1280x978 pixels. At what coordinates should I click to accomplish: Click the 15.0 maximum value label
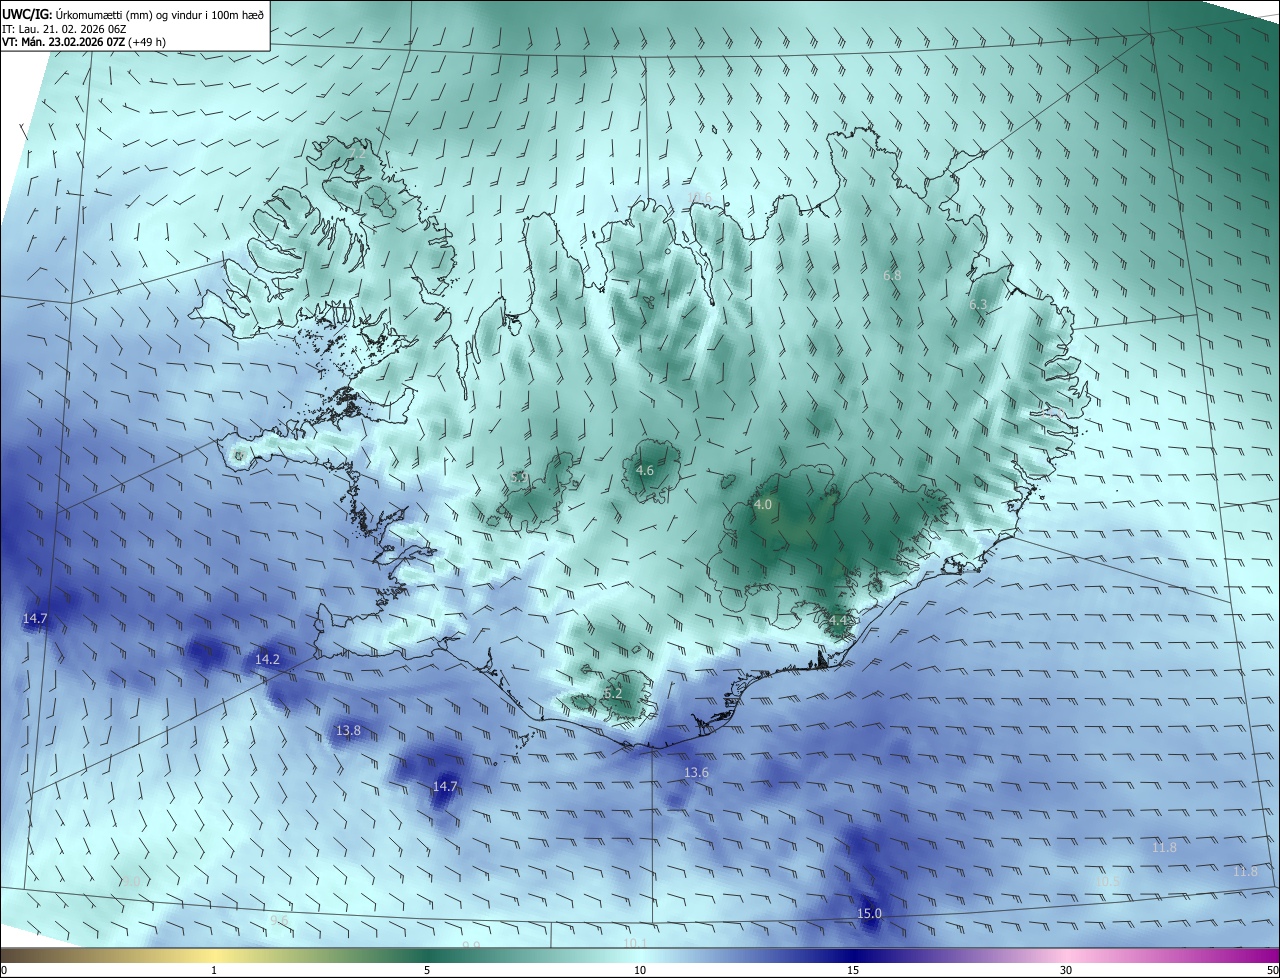(x=870, y=914)
